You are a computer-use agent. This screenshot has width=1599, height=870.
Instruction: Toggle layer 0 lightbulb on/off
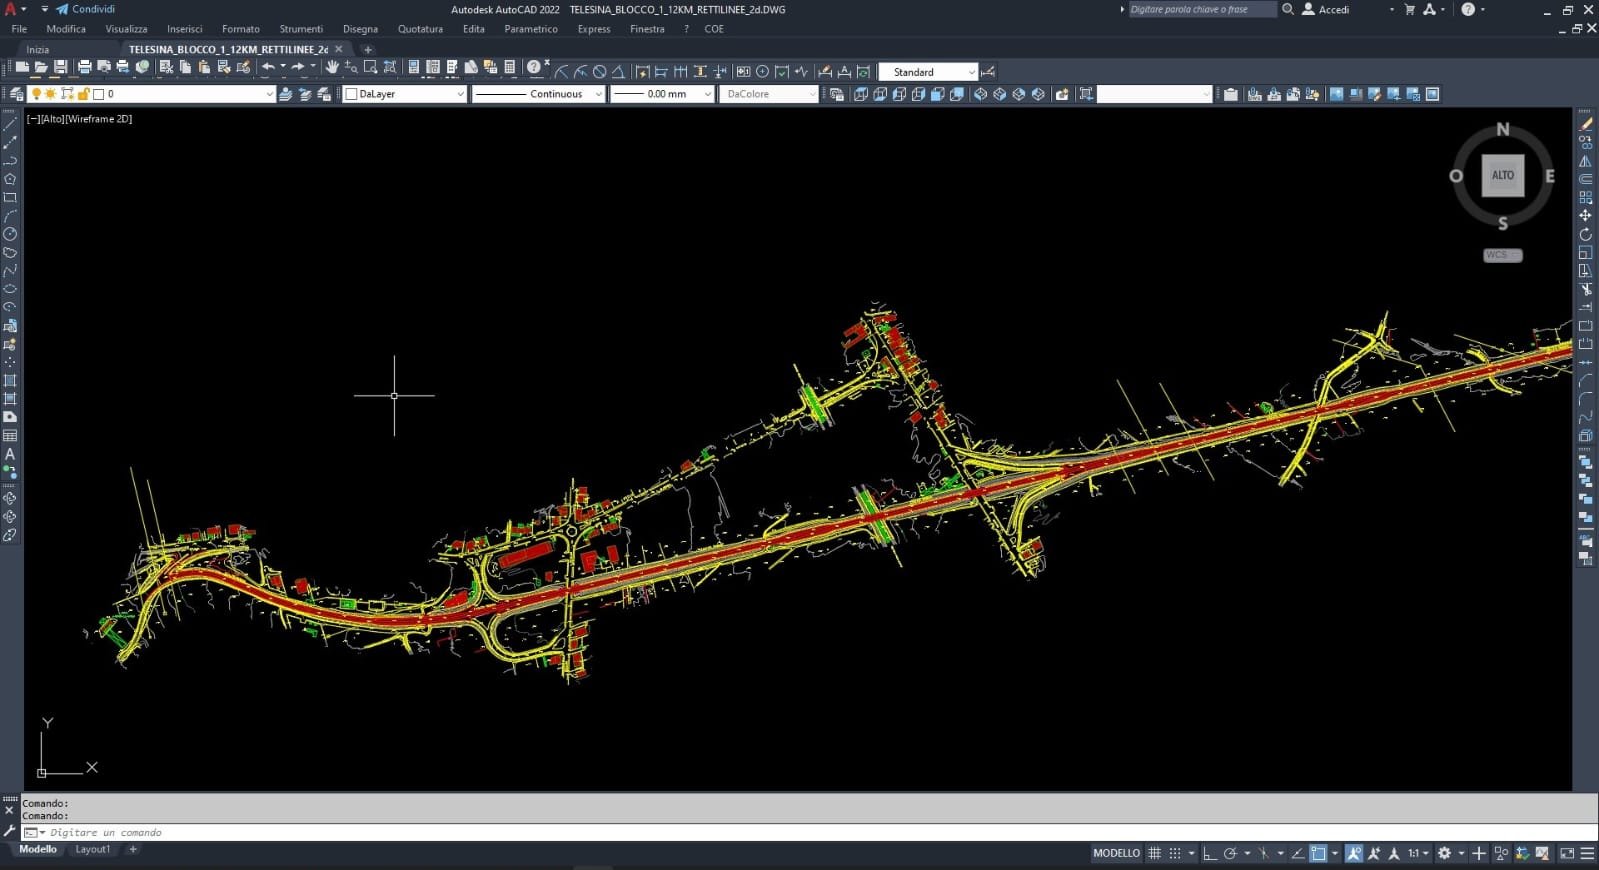point(37,94)
